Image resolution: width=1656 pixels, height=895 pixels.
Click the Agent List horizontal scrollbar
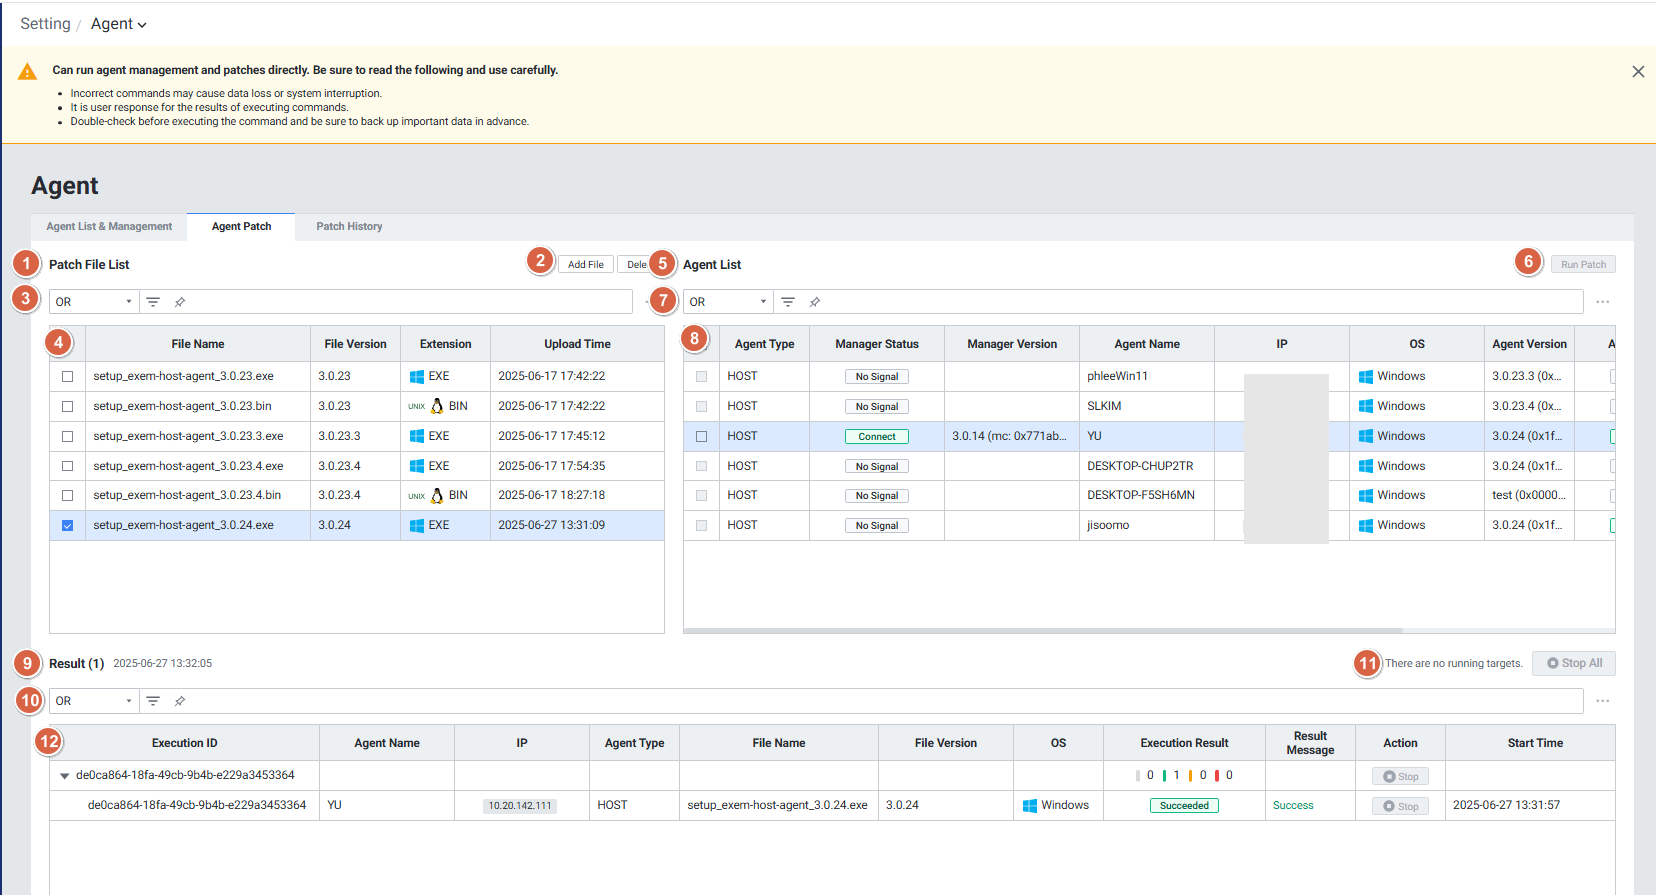[1043, 631]
